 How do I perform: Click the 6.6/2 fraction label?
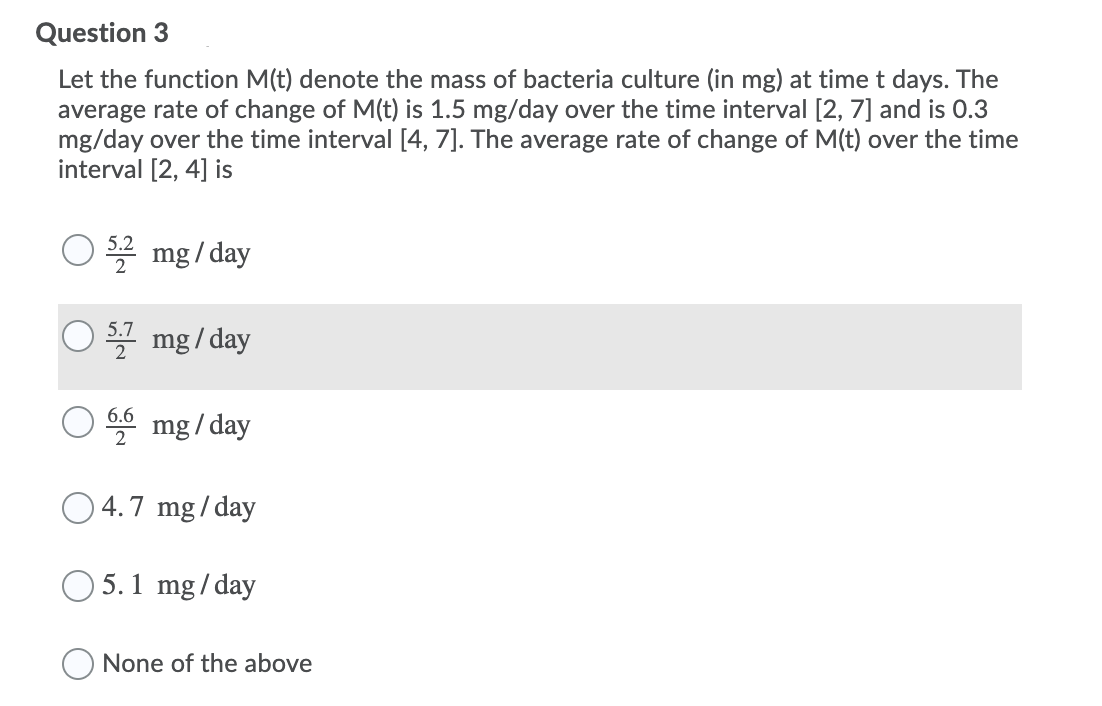tap(120, 424)
